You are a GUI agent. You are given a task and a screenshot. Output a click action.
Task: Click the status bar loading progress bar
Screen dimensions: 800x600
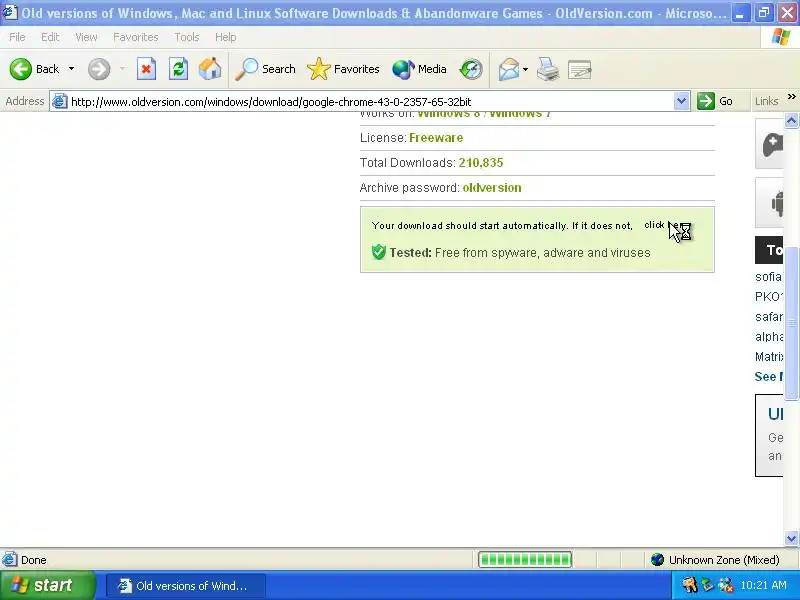click(524, 560)
